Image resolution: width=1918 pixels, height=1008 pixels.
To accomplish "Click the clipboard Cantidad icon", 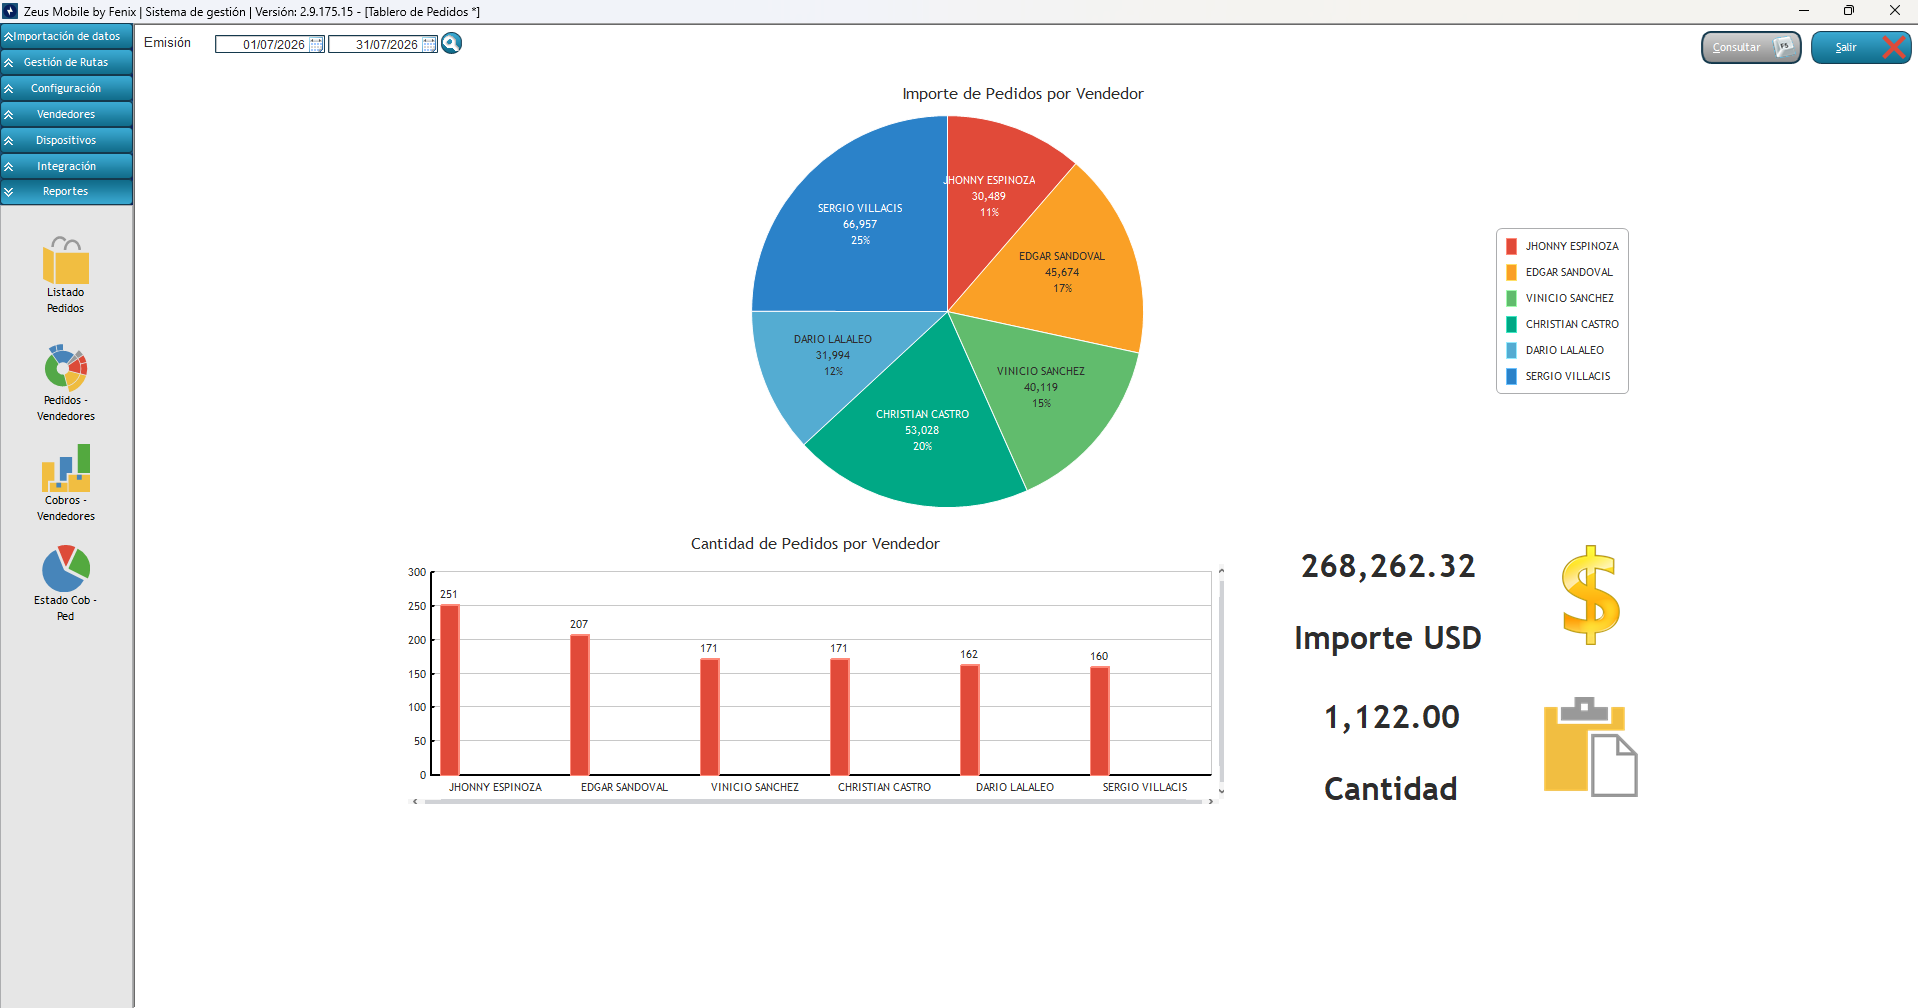I will point(1590,747).
